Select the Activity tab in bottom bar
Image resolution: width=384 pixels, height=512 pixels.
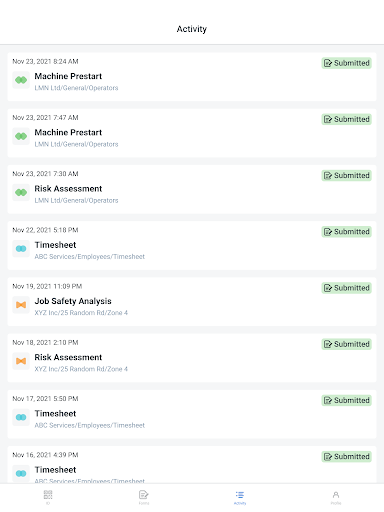pyautogui.click(x=240, y=497)
